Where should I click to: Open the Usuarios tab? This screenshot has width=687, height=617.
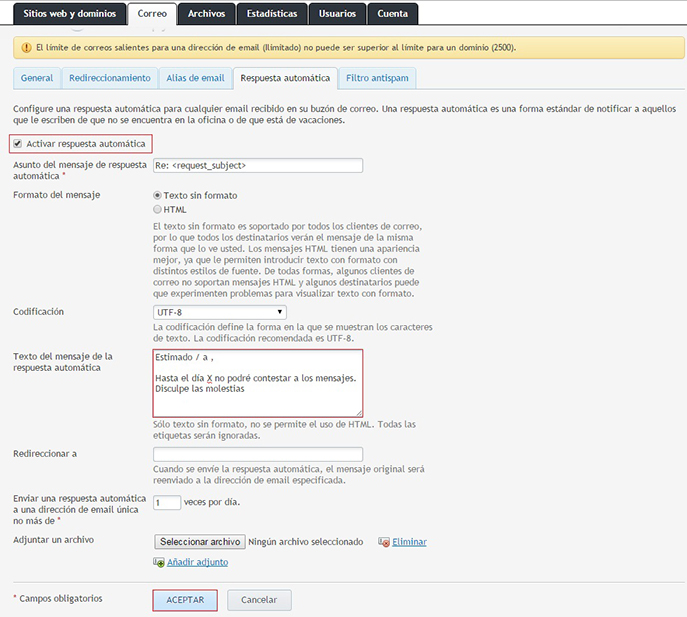[337, 14]
